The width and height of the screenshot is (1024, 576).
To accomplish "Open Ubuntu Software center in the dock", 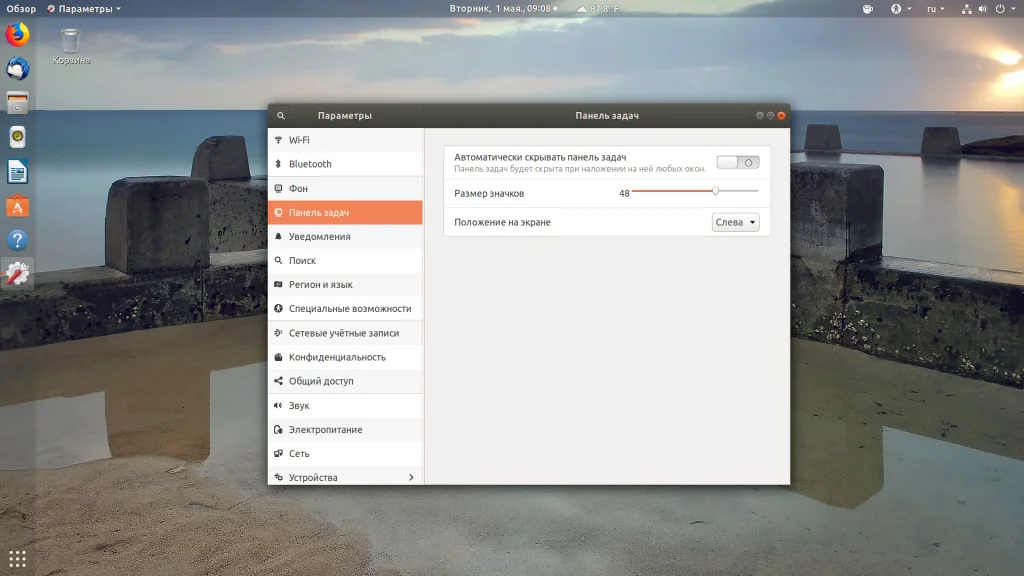I will point(18,206).
